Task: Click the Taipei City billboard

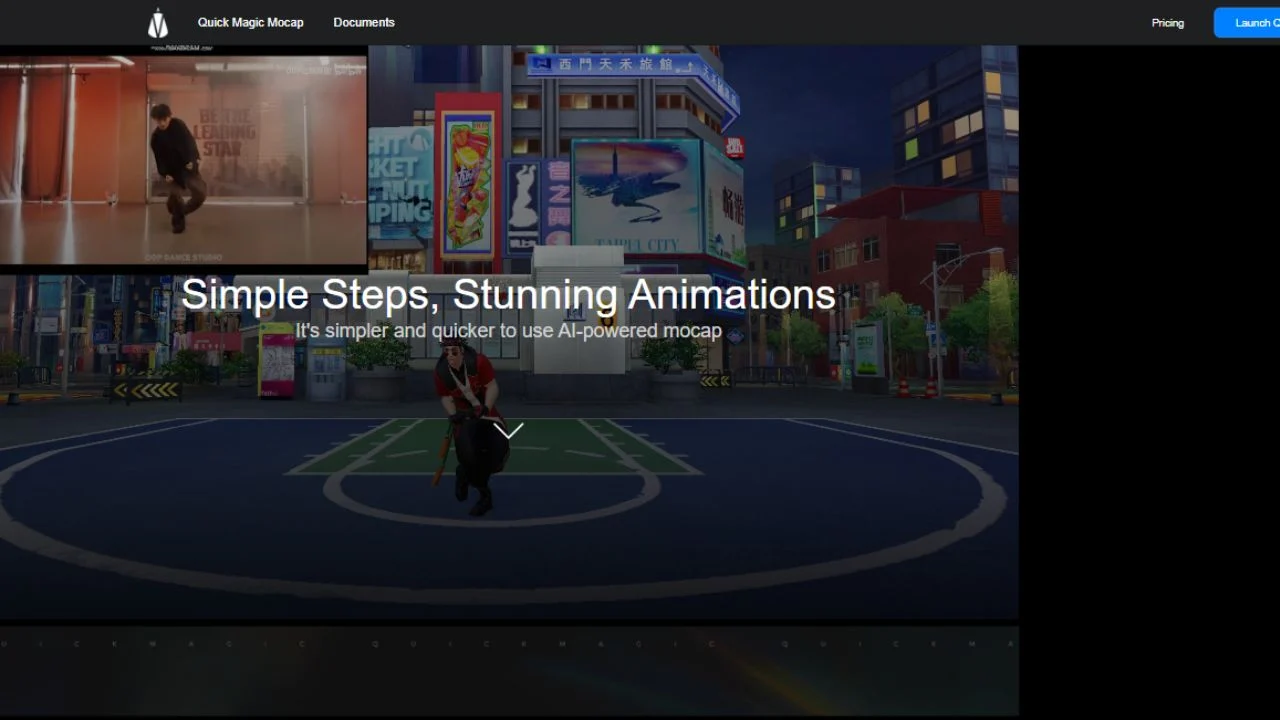Action: (636, 197)
